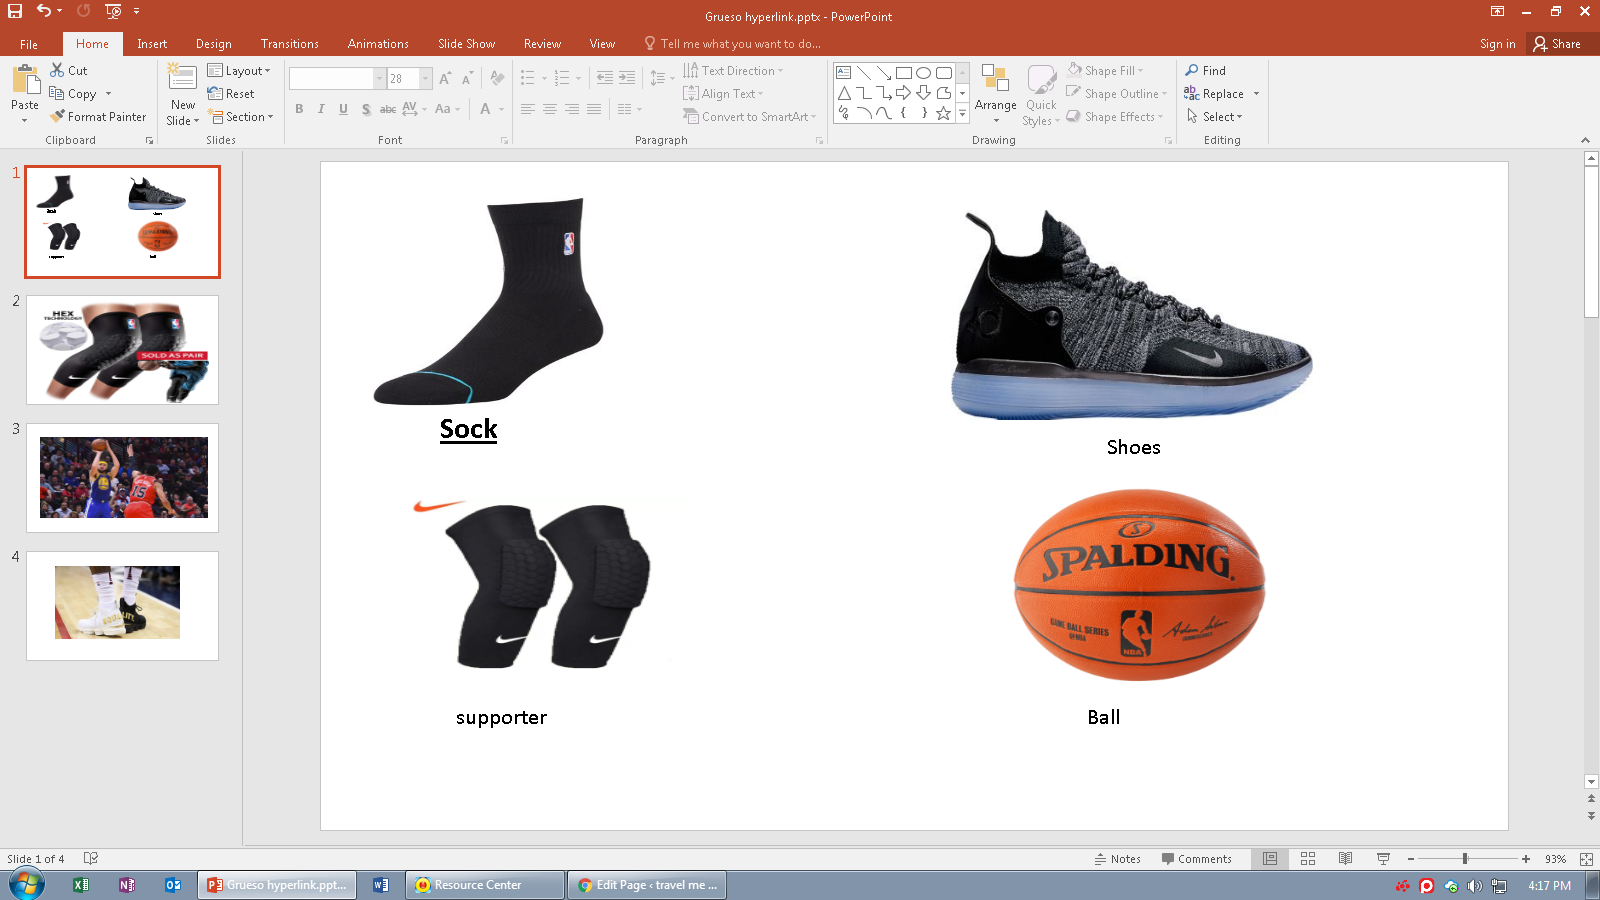
Task: Select slide 3 thumbnail with basketball players
Action: 123,477
